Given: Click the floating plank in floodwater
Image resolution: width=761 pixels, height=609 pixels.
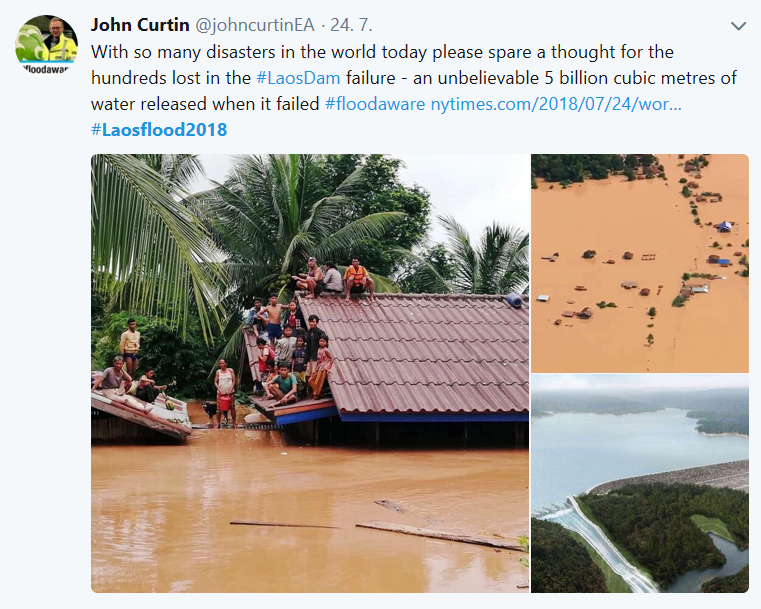Looking at the screenshot, I should 439,536.
